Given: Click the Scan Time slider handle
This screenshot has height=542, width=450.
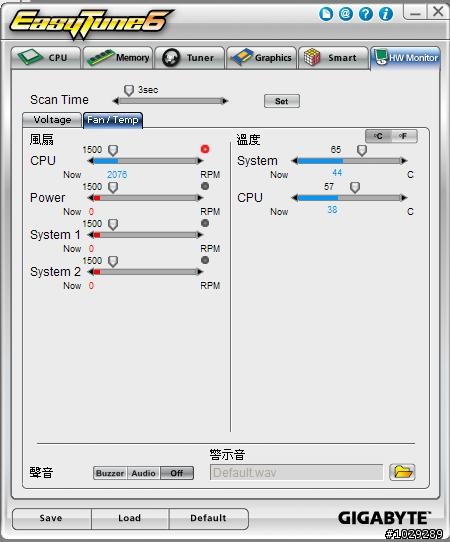Looking at the screenshot, I should click(x=129, y=90).
